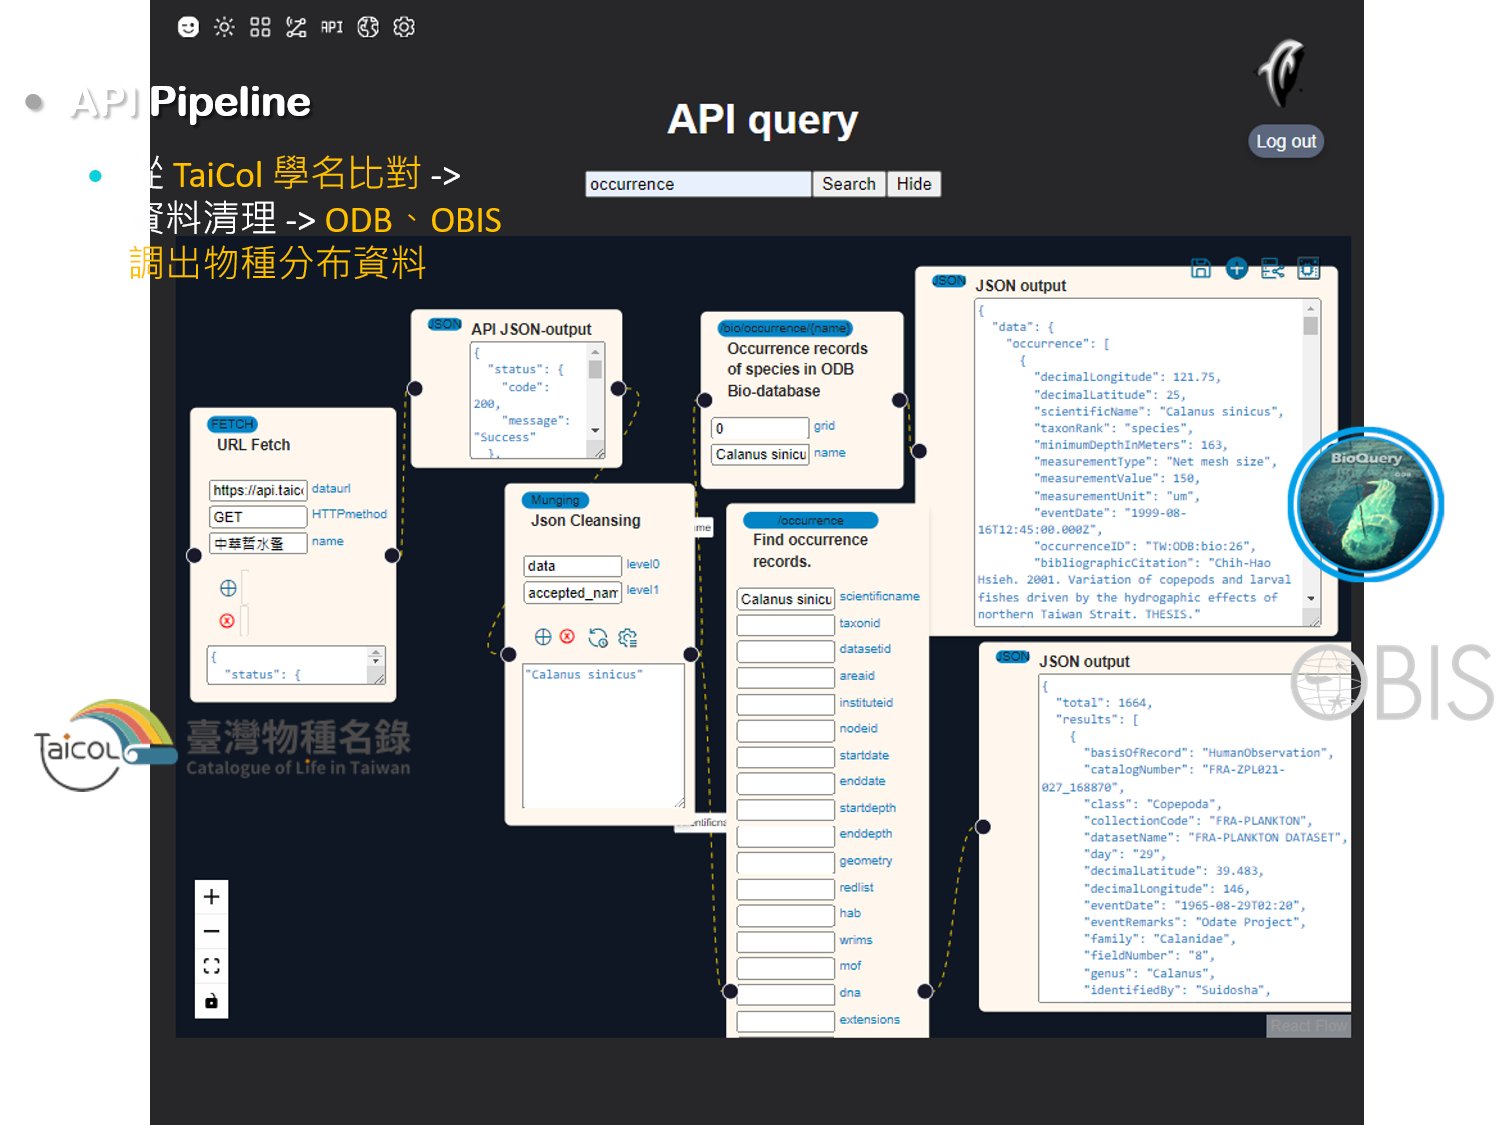
Task: Click the /occurrence badge on Find occurrence node
Action: [x=811, y=520]
